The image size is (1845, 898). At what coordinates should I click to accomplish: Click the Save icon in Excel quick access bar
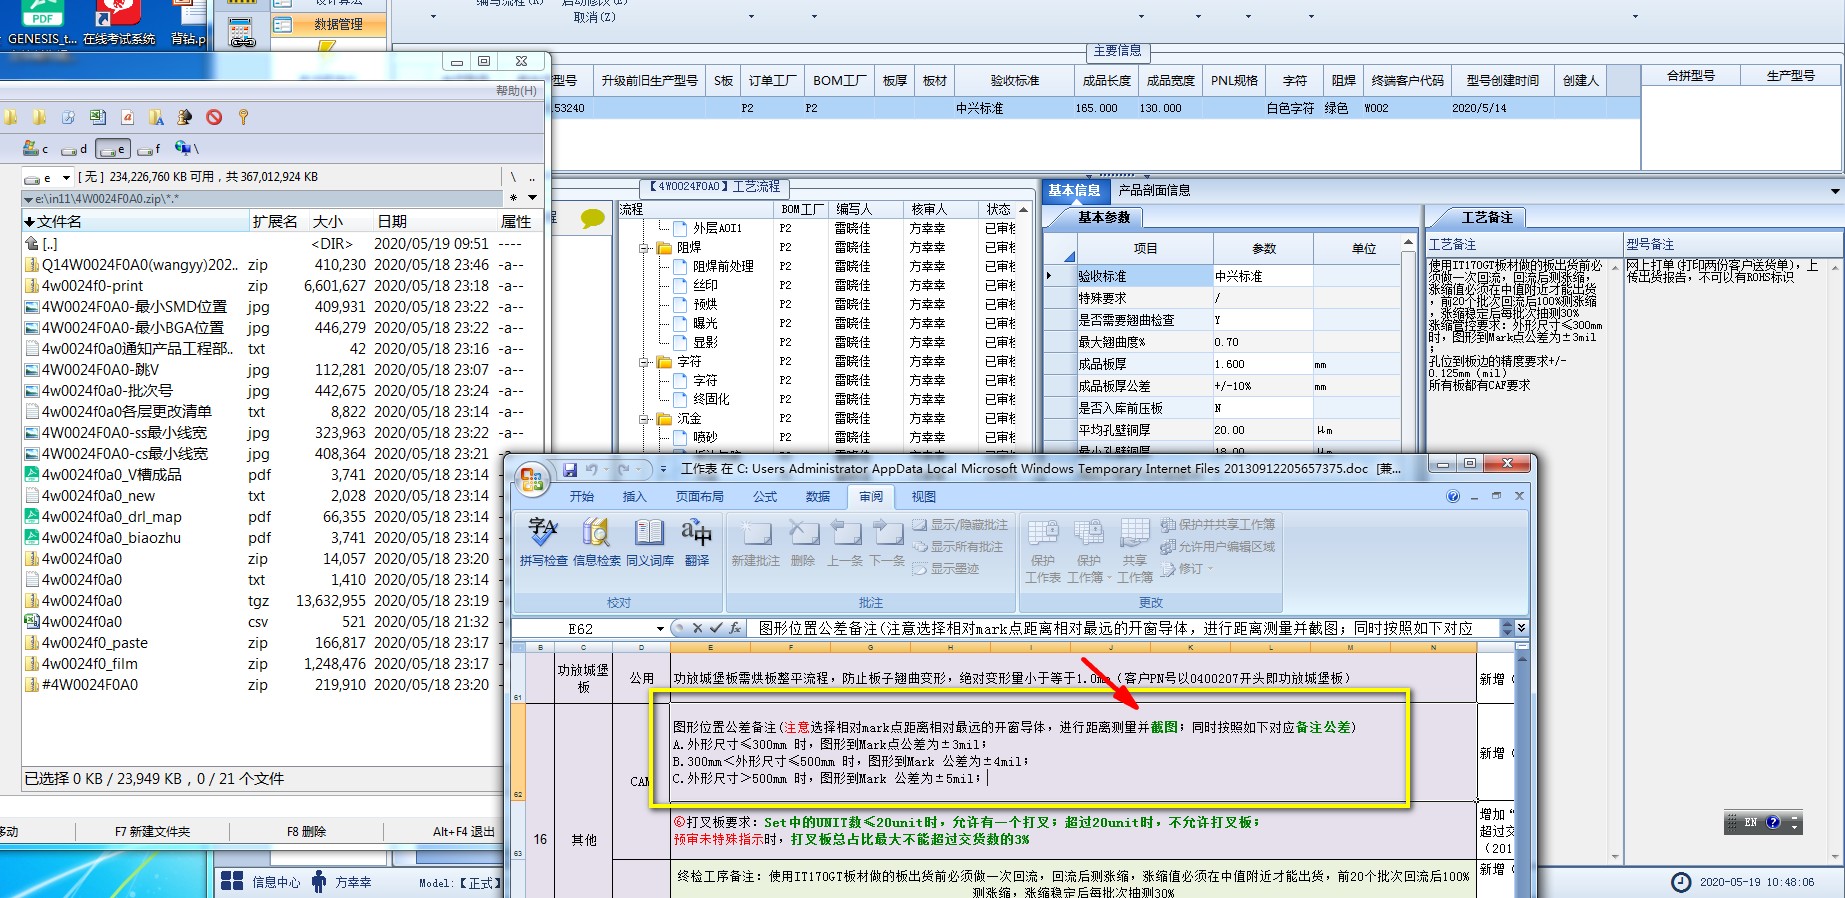click(570, 469)
